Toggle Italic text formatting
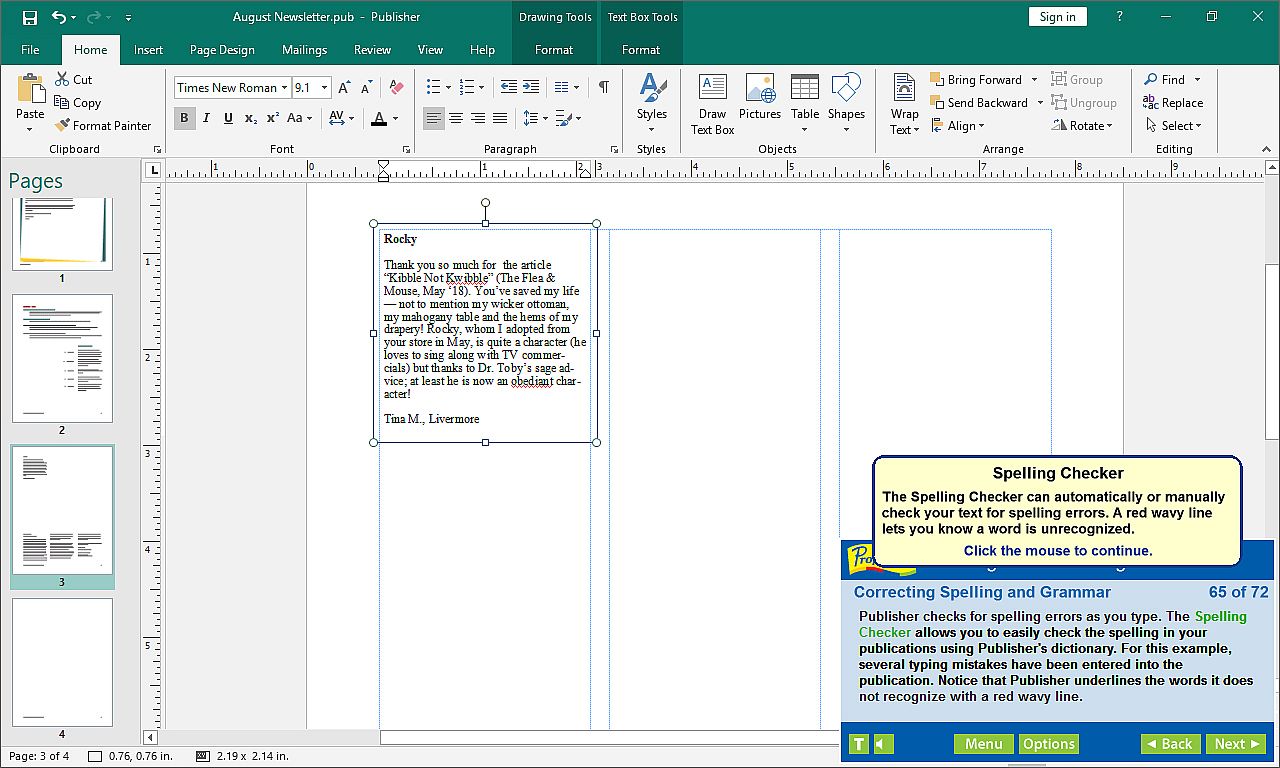The width and height of the screenshot is (1280, 768). [x=206, y=118]
